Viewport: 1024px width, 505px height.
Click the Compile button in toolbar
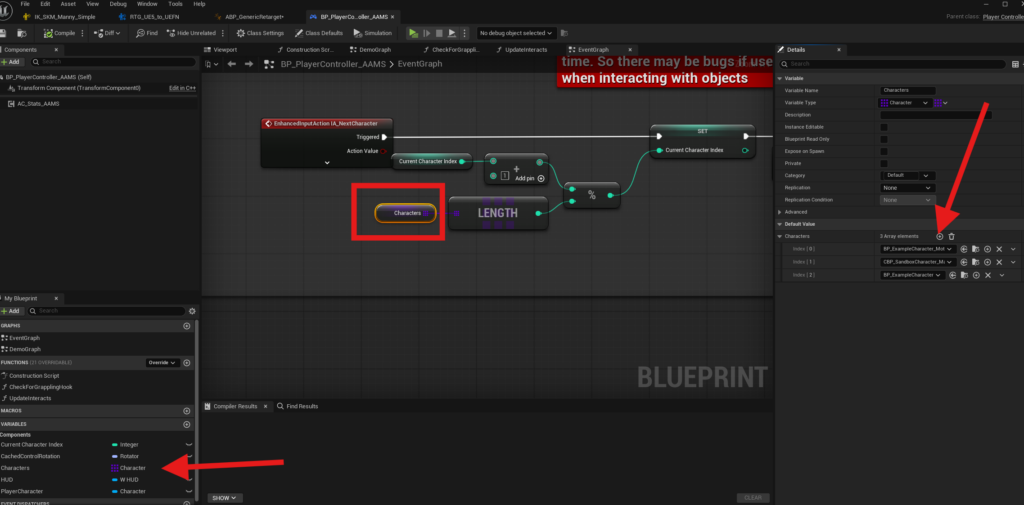tap(59, 33)
